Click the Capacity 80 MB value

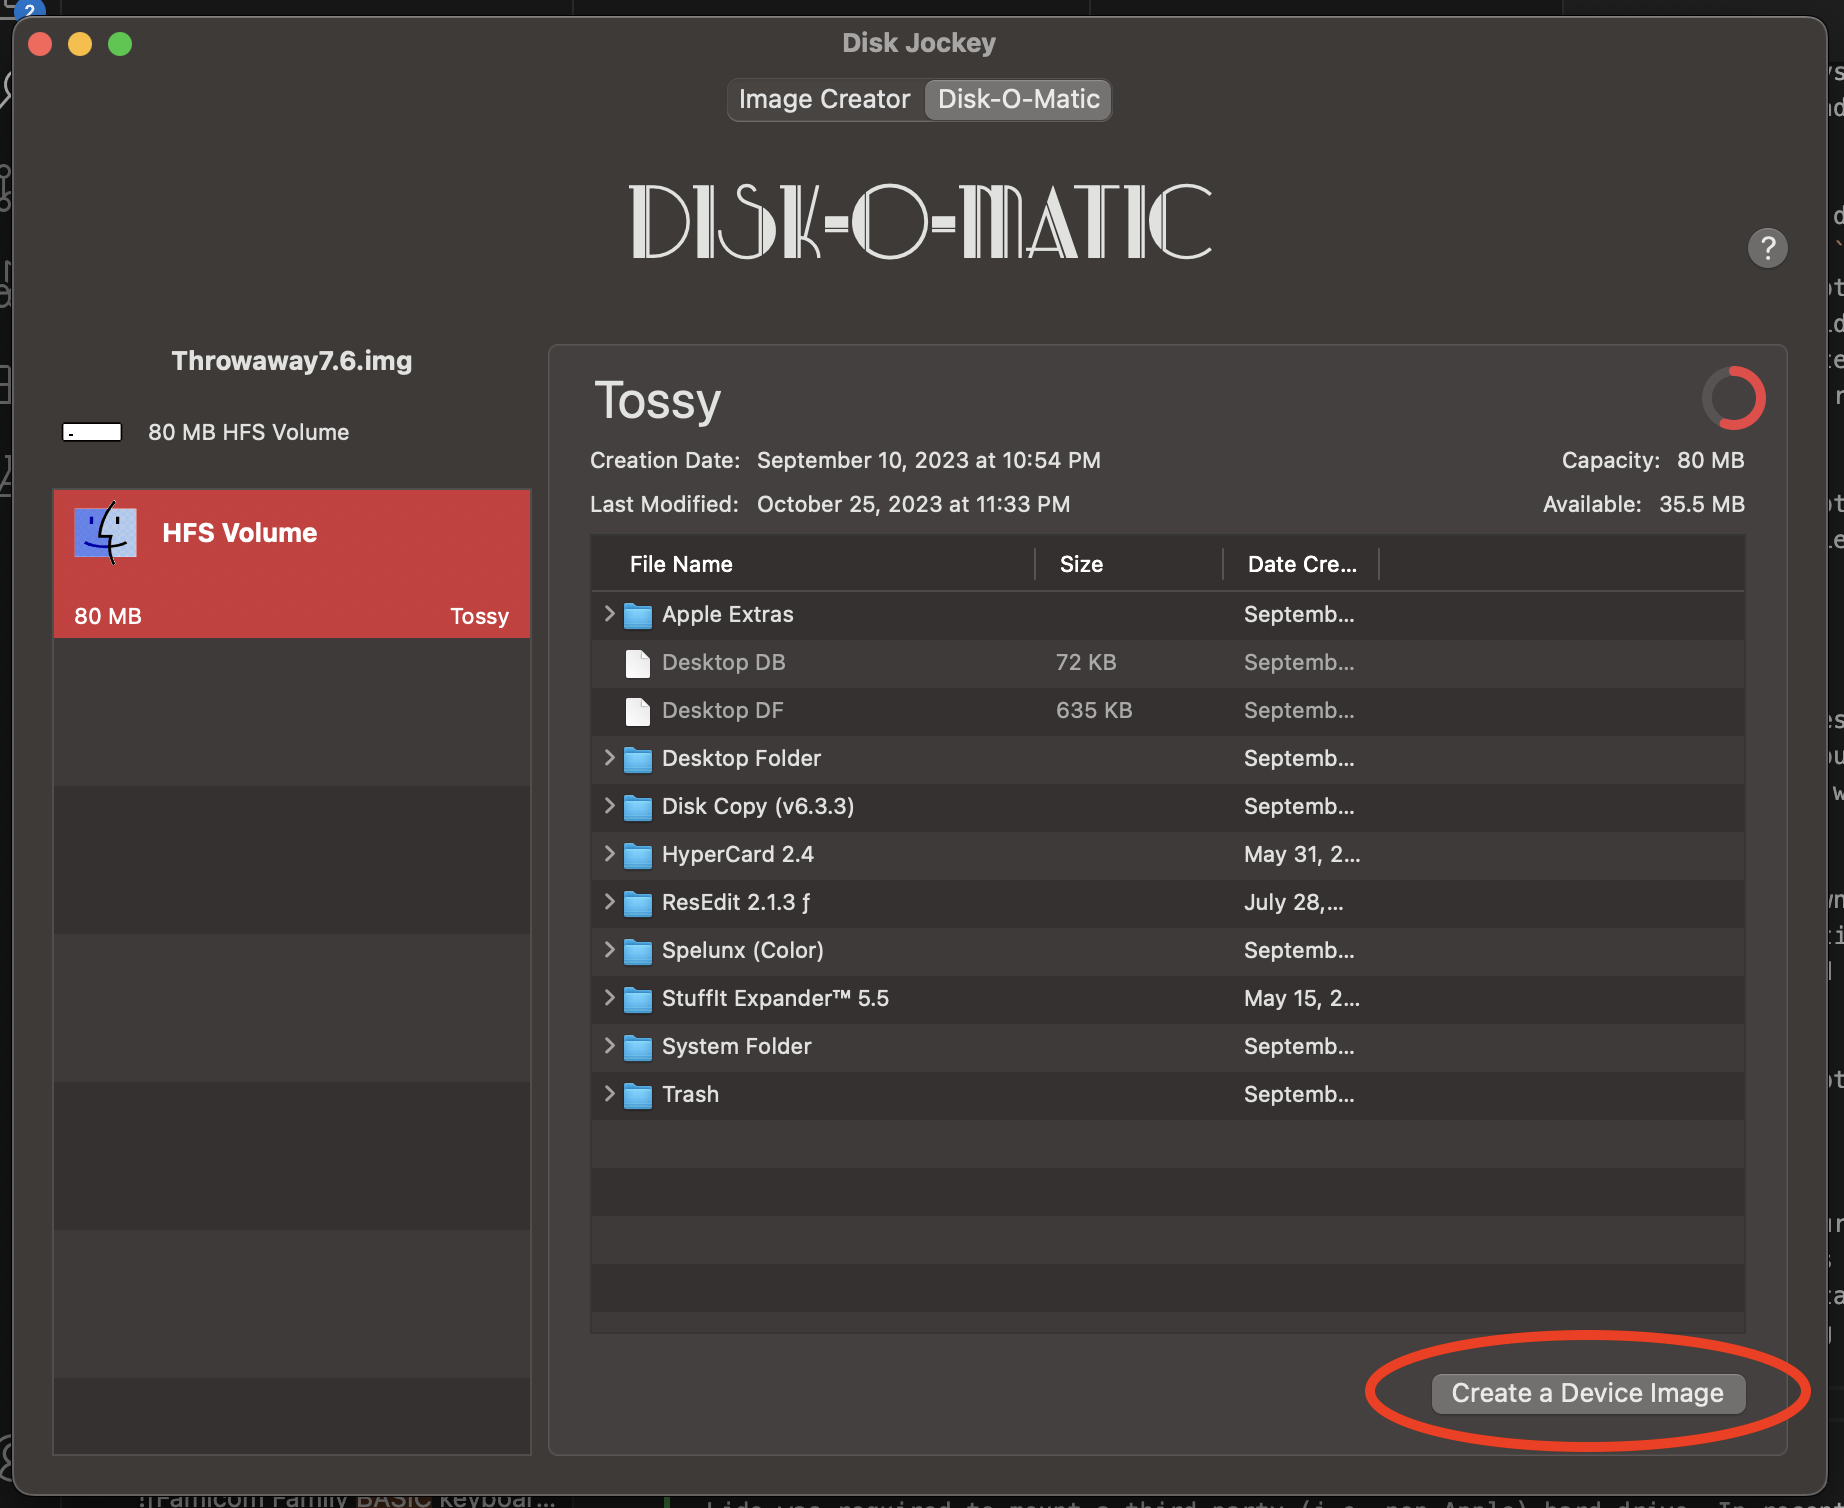(x=1710, y=460)
